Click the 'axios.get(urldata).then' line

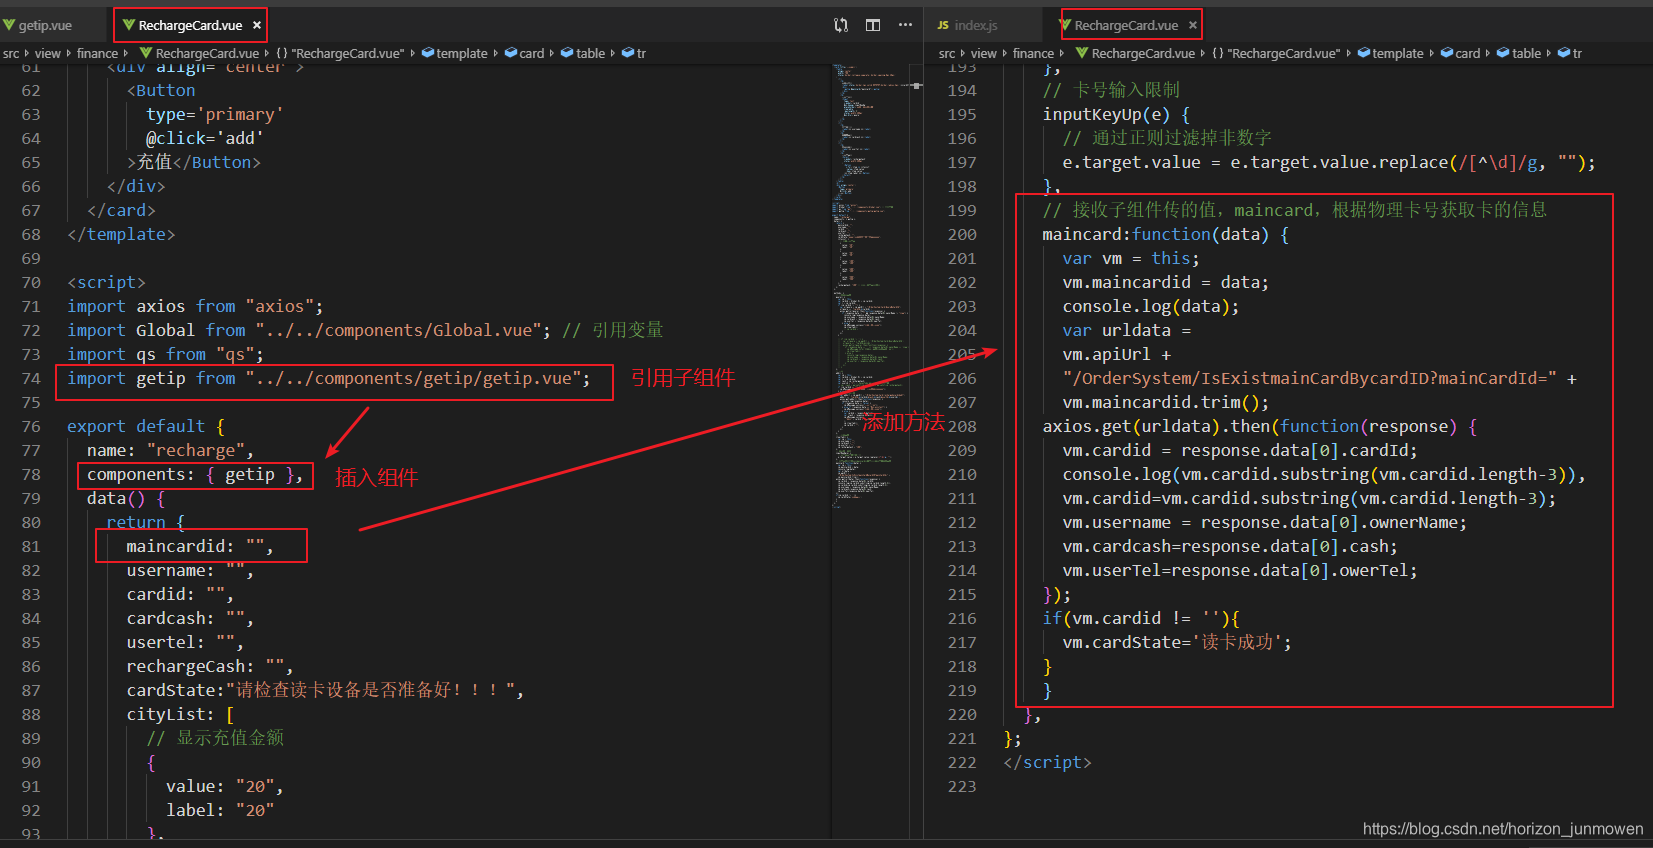(1260, 426)
